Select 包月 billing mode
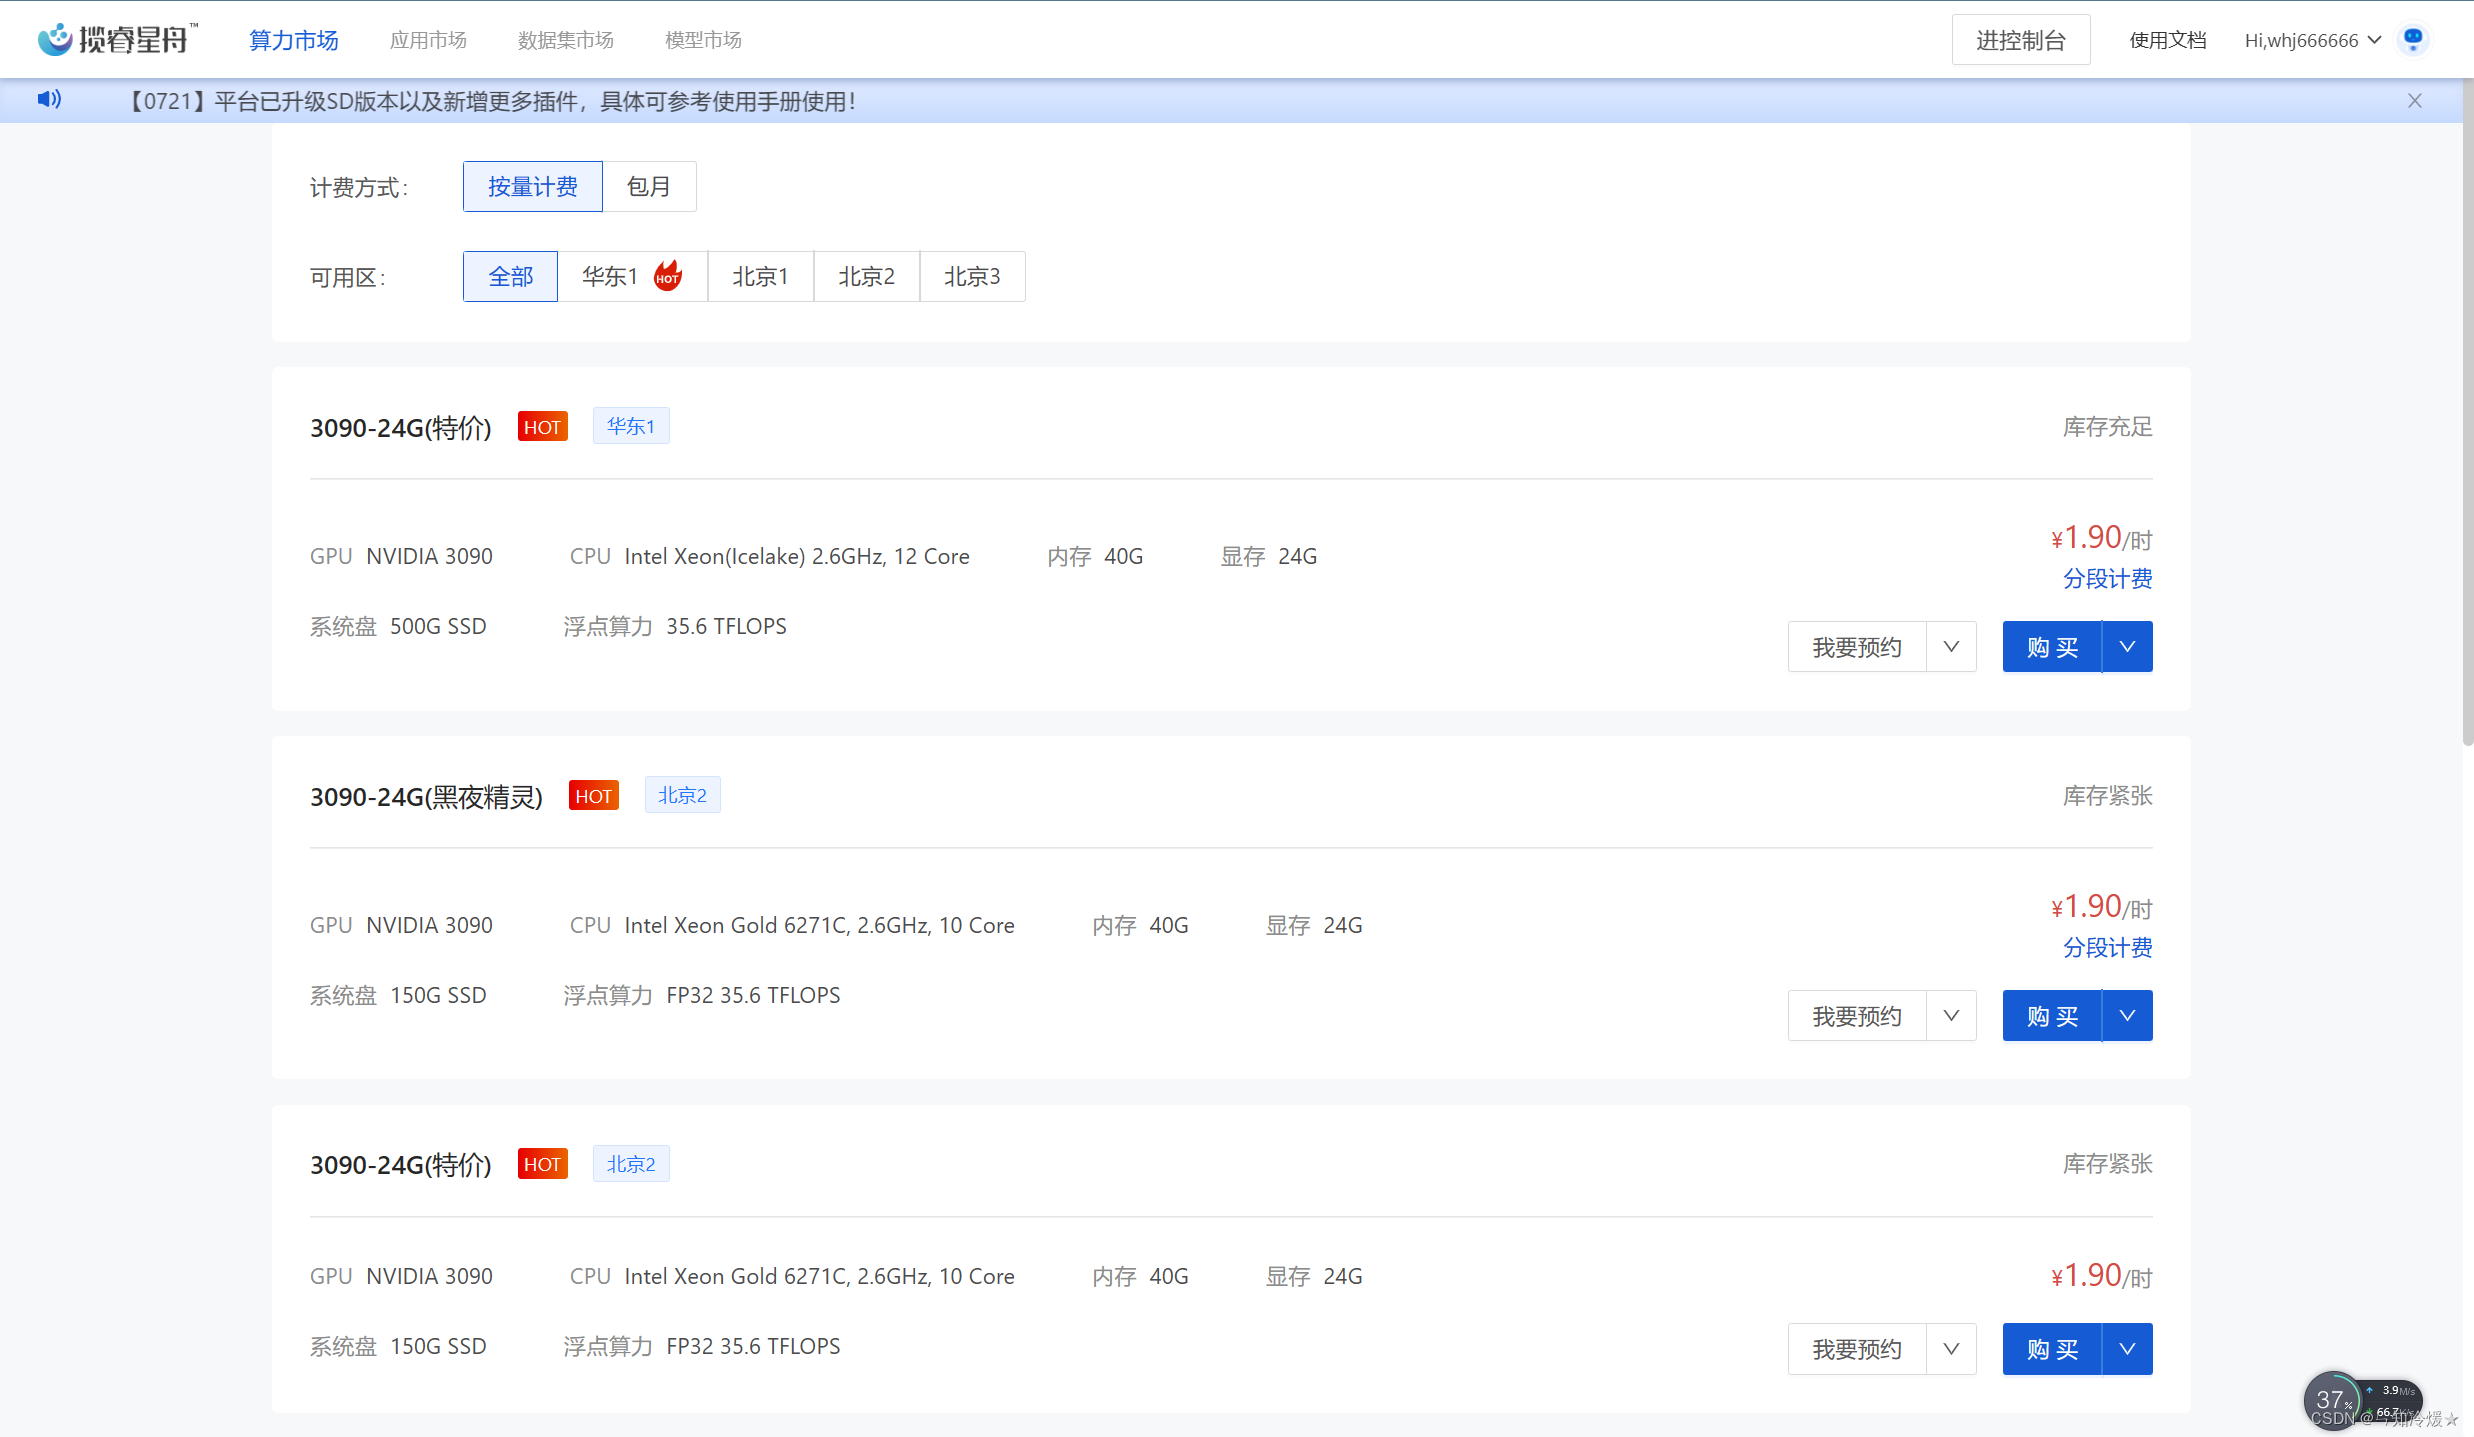This screenshot has height=1437, width=2474. (648, 187)
